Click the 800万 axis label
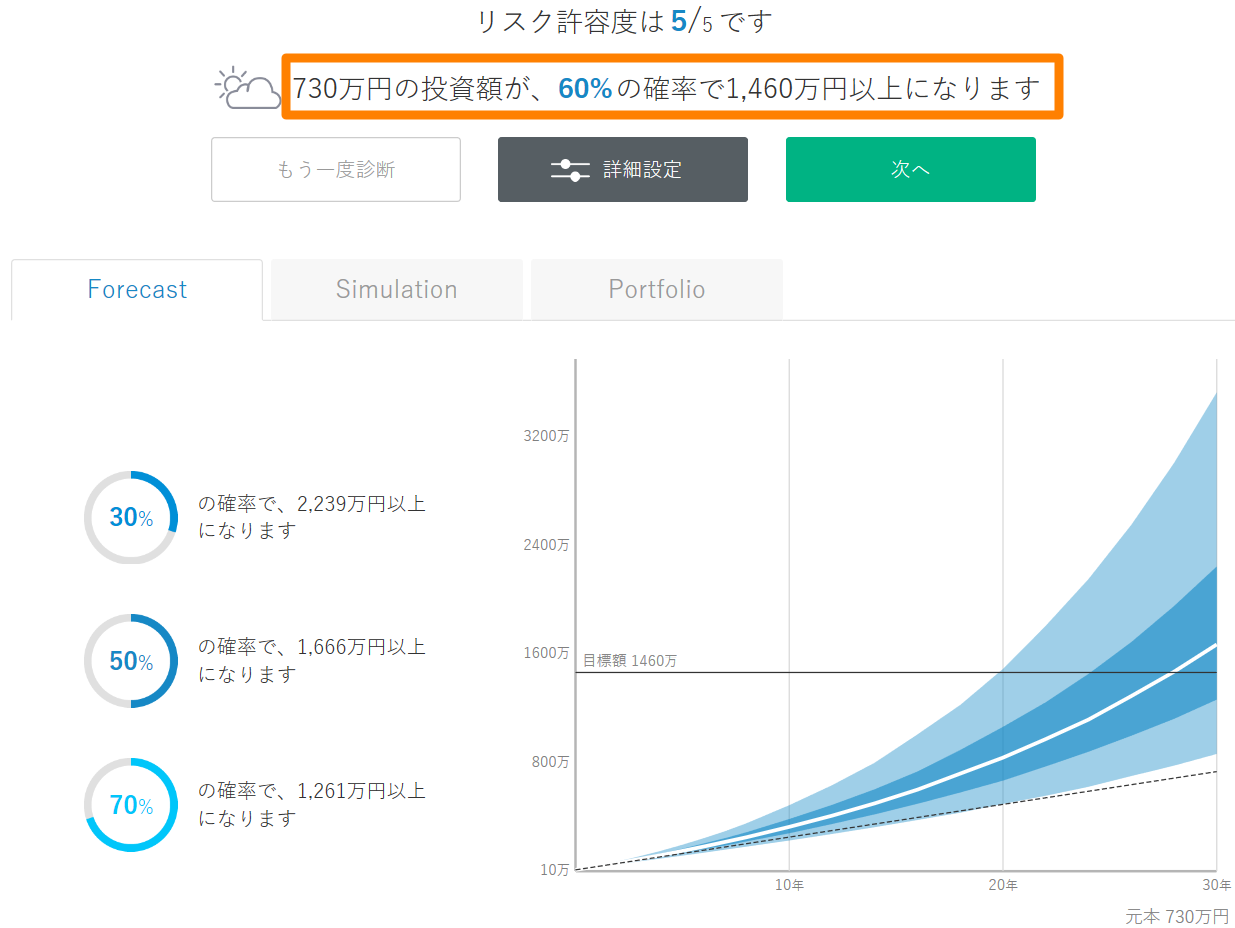Screen dimensions: 1235x928 (x=550, y=762)
